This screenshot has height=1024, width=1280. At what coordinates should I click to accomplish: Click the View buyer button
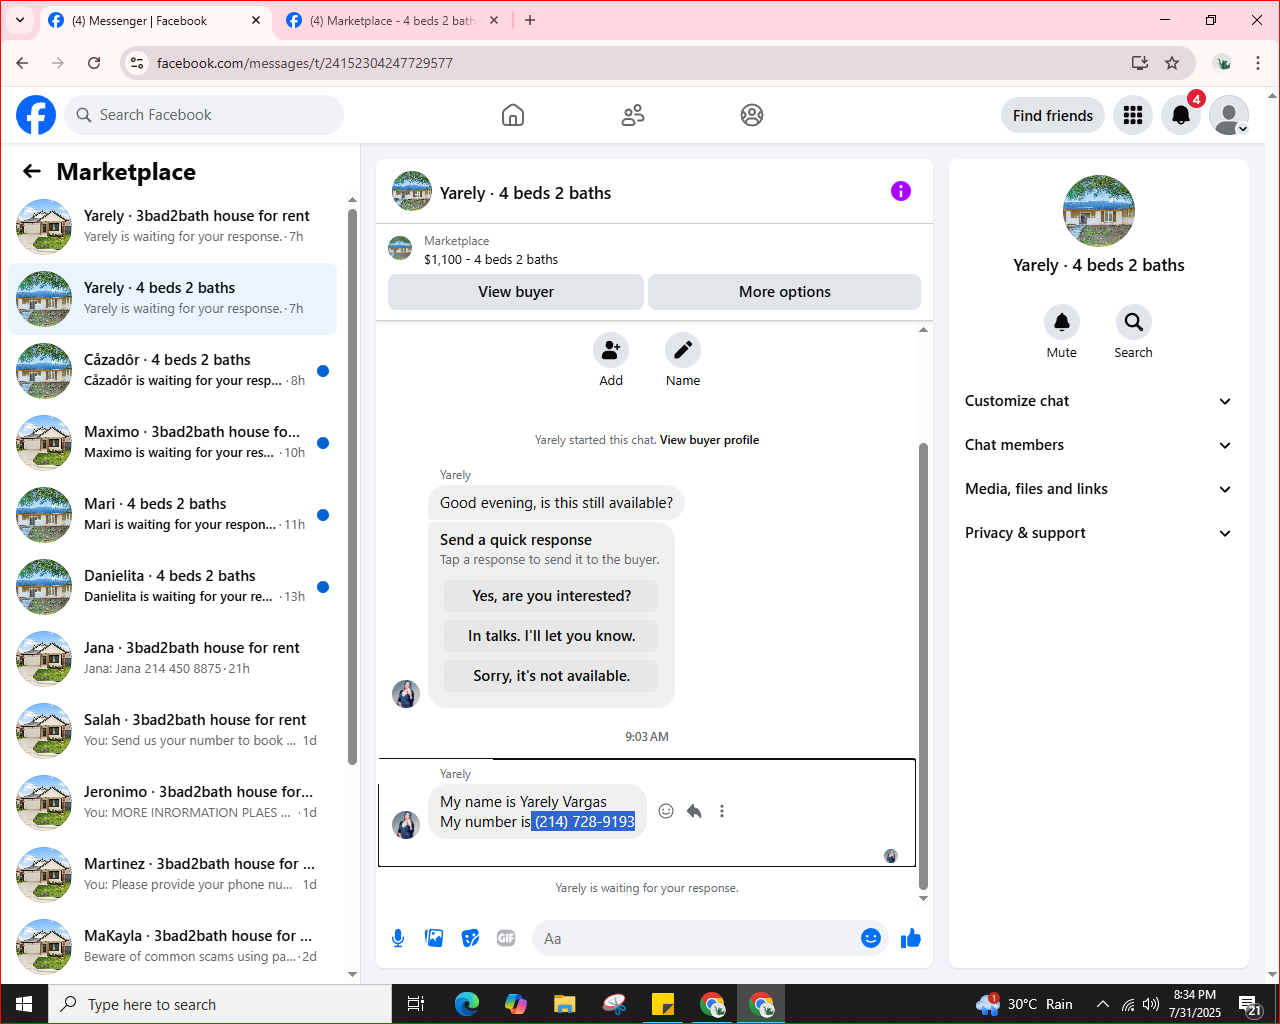516,292
